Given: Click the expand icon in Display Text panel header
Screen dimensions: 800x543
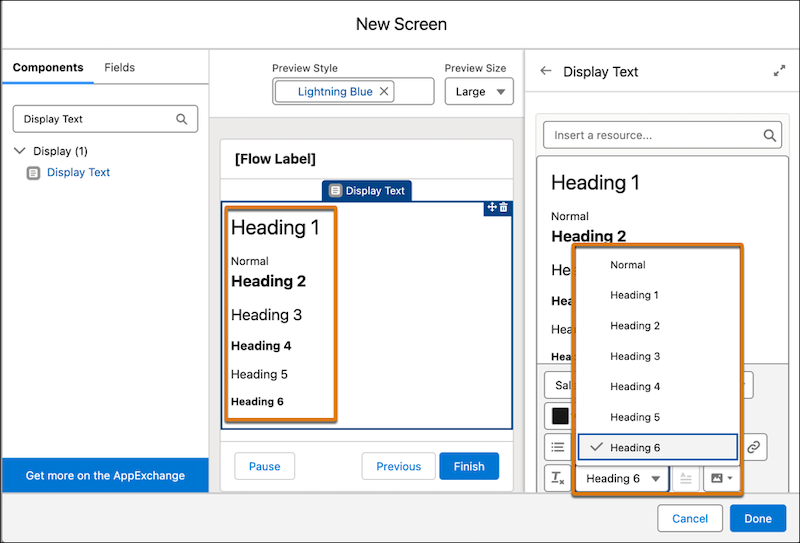Looking at the screenshot, I should click(779, 71).
